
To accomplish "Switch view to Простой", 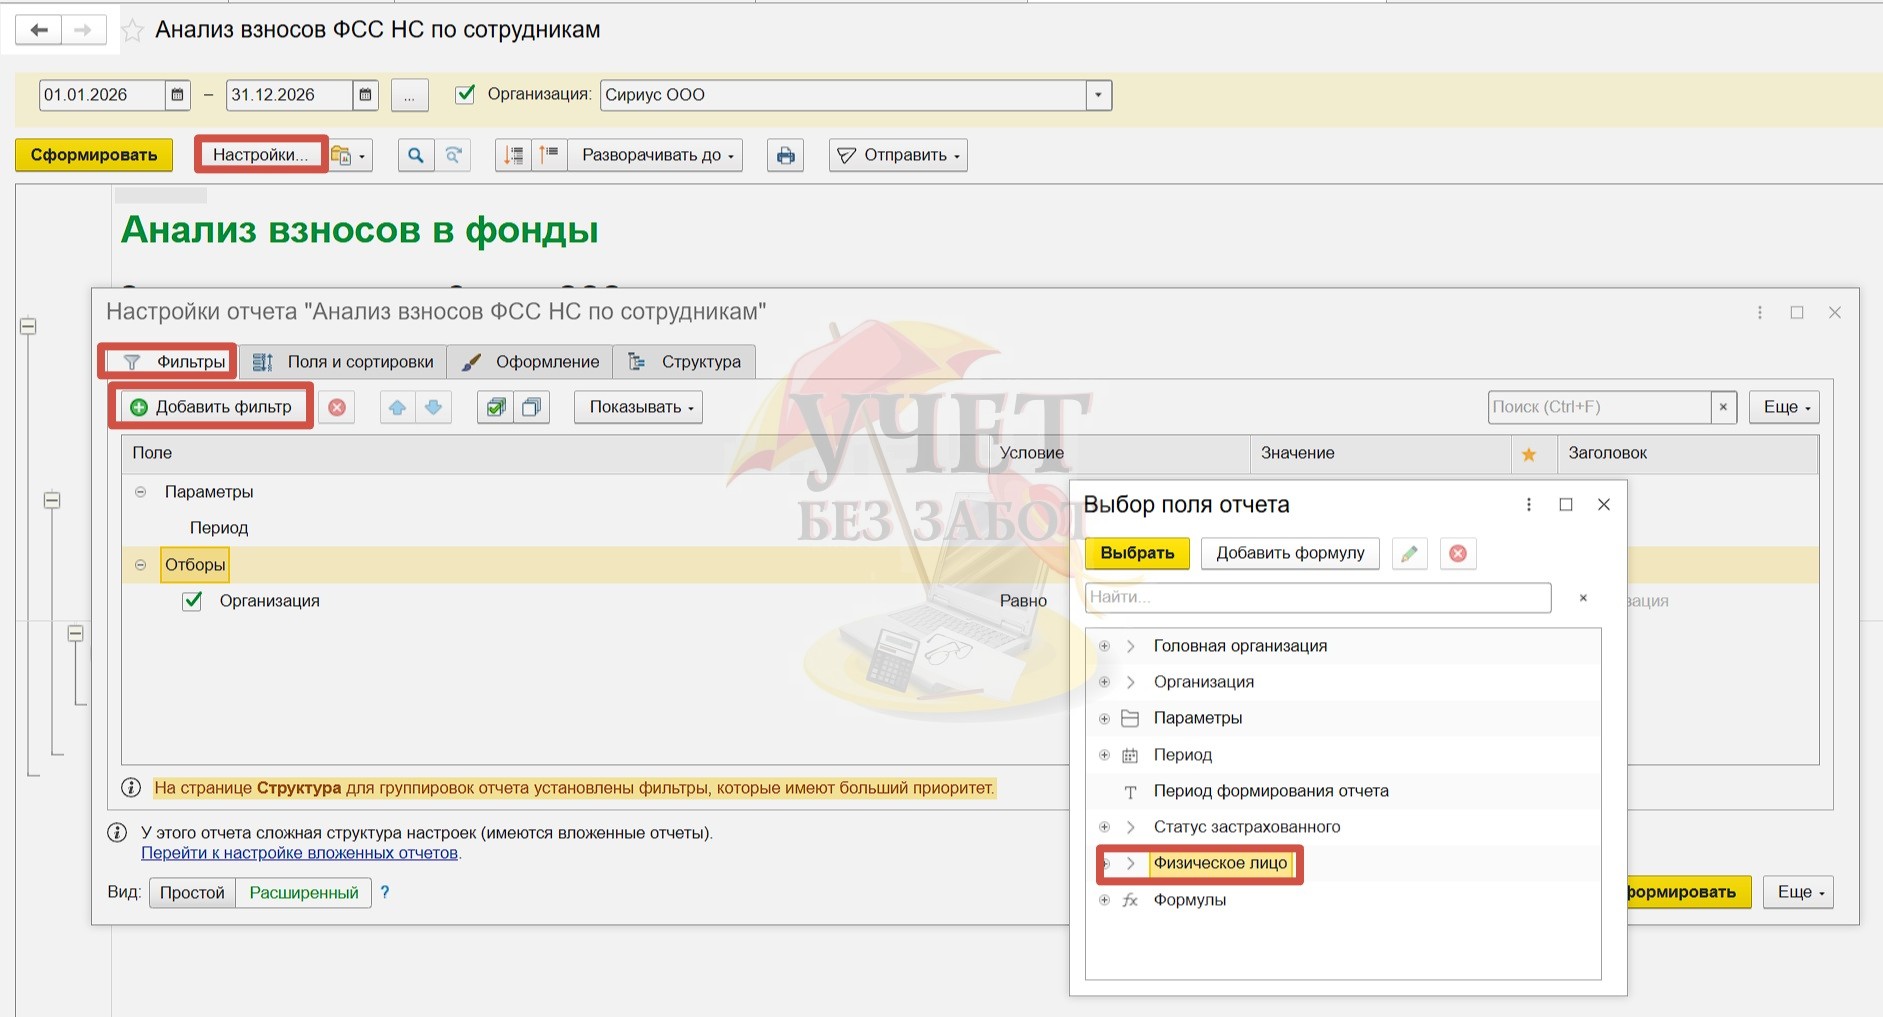I will click(x=192, y=893).
